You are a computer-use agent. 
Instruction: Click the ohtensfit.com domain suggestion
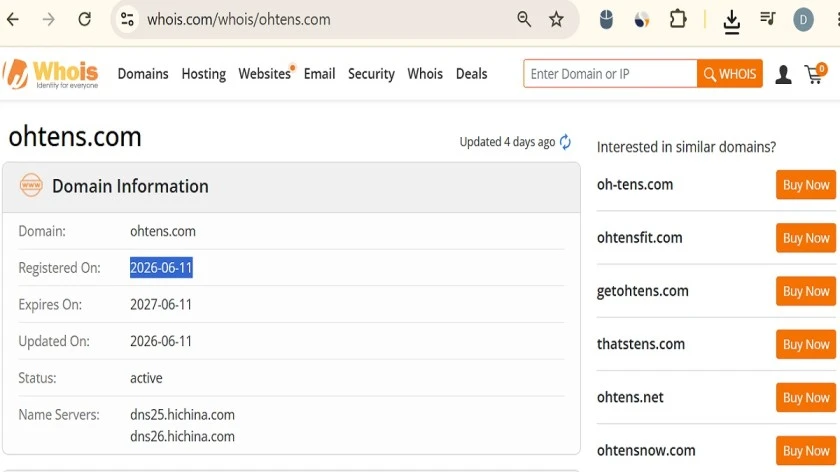(x=640, y=238)
